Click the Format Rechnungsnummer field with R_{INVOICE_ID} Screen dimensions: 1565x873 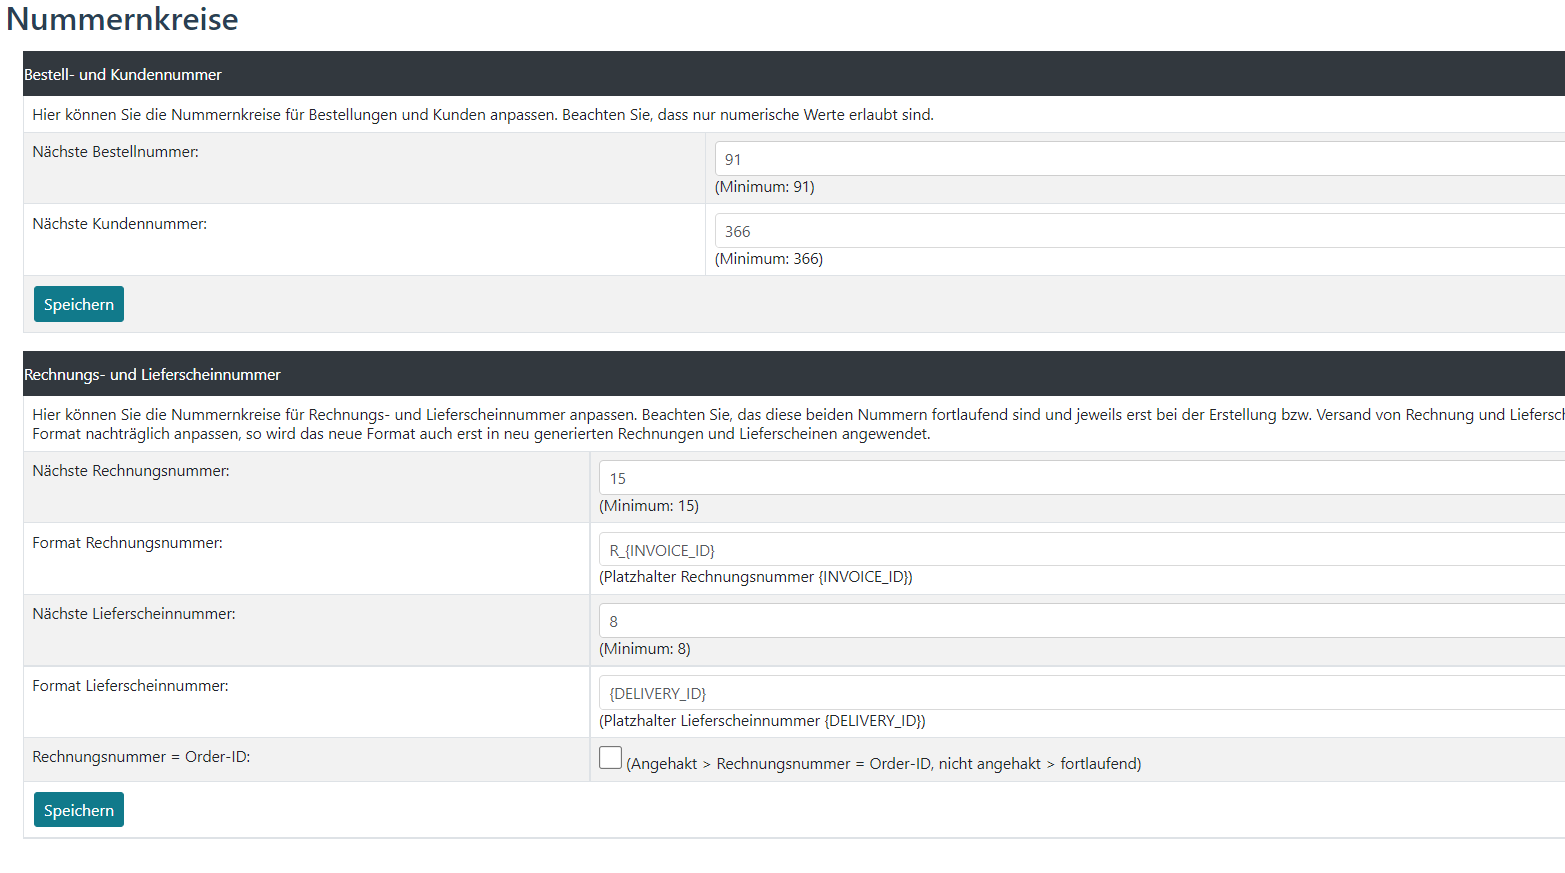1080,550
